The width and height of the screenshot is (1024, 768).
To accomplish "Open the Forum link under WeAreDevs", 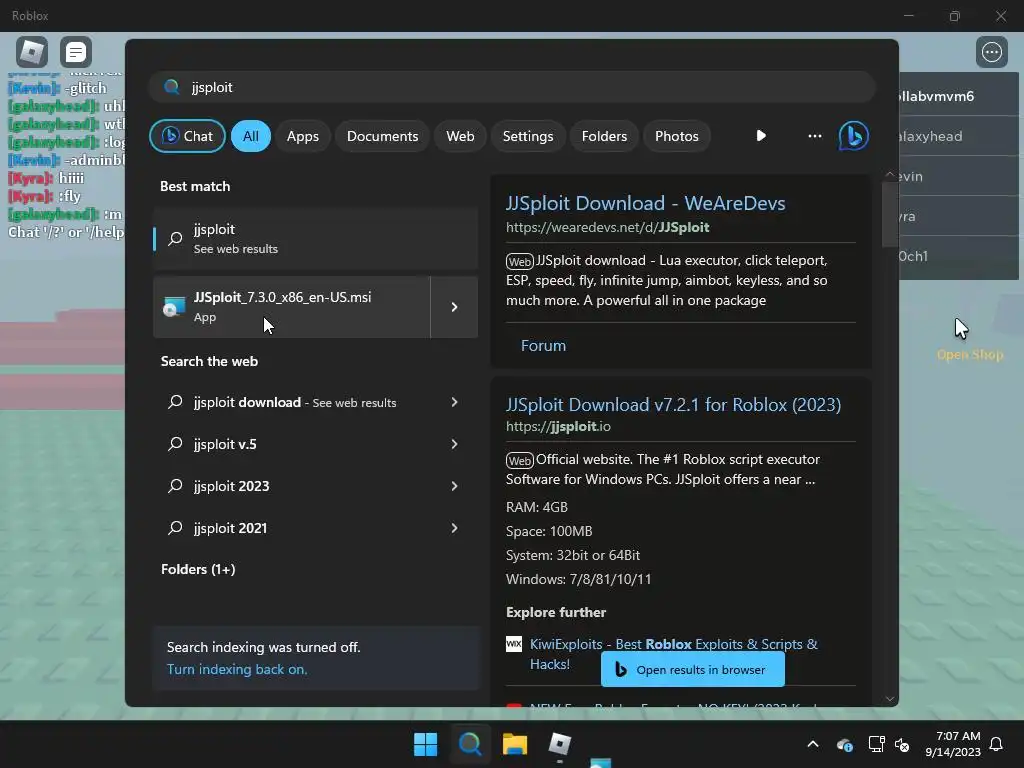I will (x=543, y=345).
